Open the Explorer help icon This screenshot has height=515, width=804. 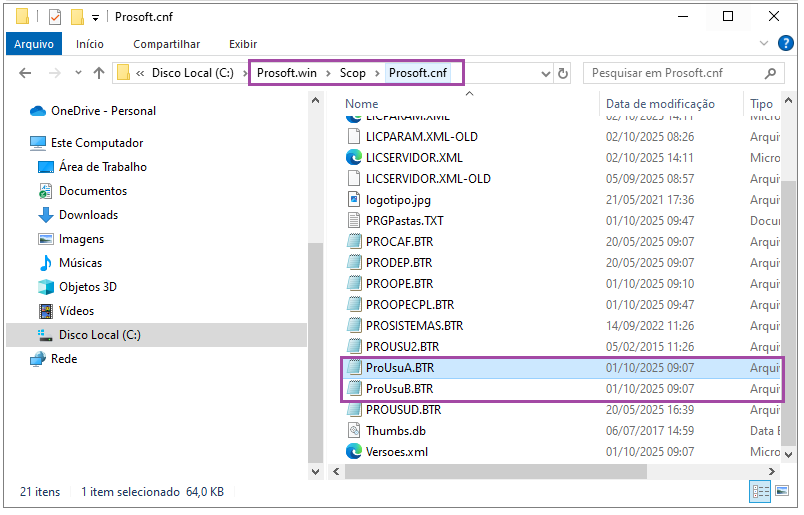click(786, 44)
